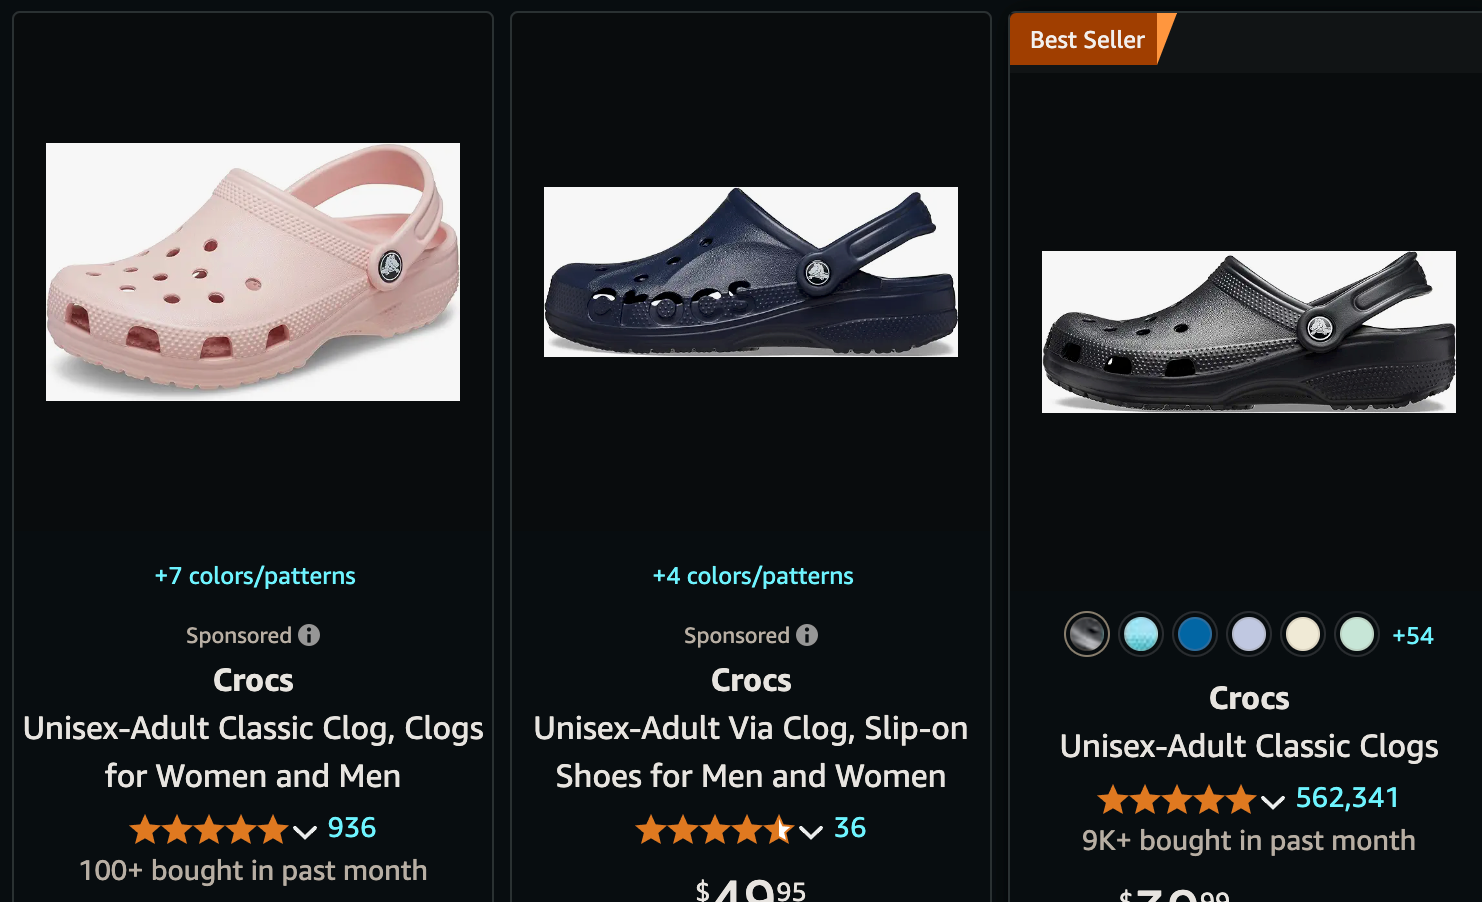Show the +54 additional colors
1482x902 pixels.
(1412, 634)
